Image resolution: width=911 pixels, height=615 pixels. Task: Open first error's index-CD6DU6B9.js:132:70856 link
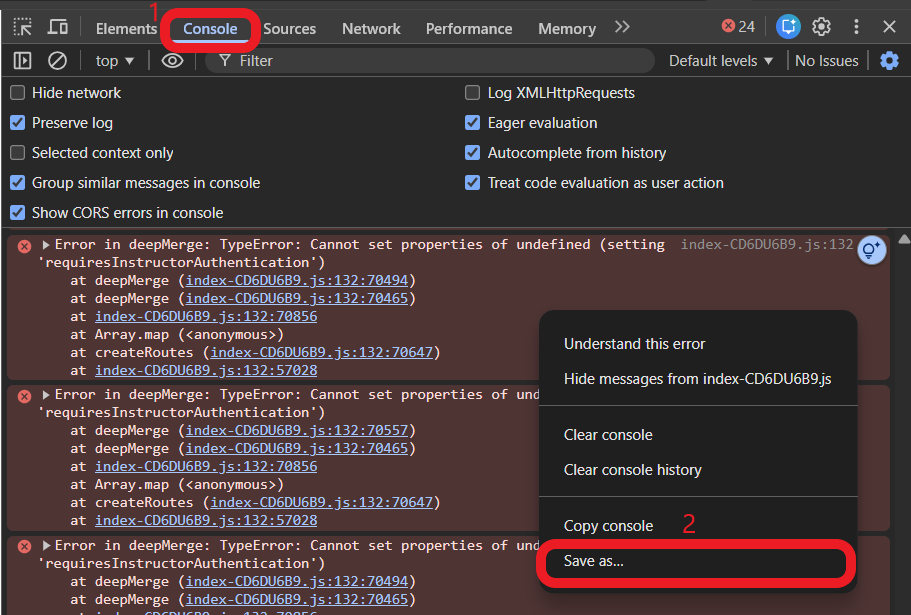(206, 317)
